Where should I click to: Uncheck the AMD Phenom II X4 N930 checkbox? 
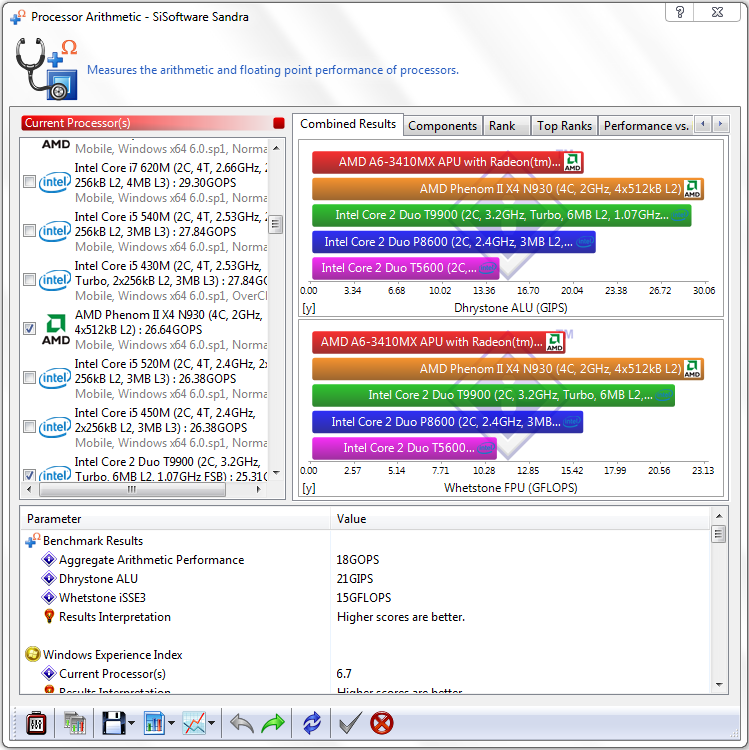tap(30, 329)
